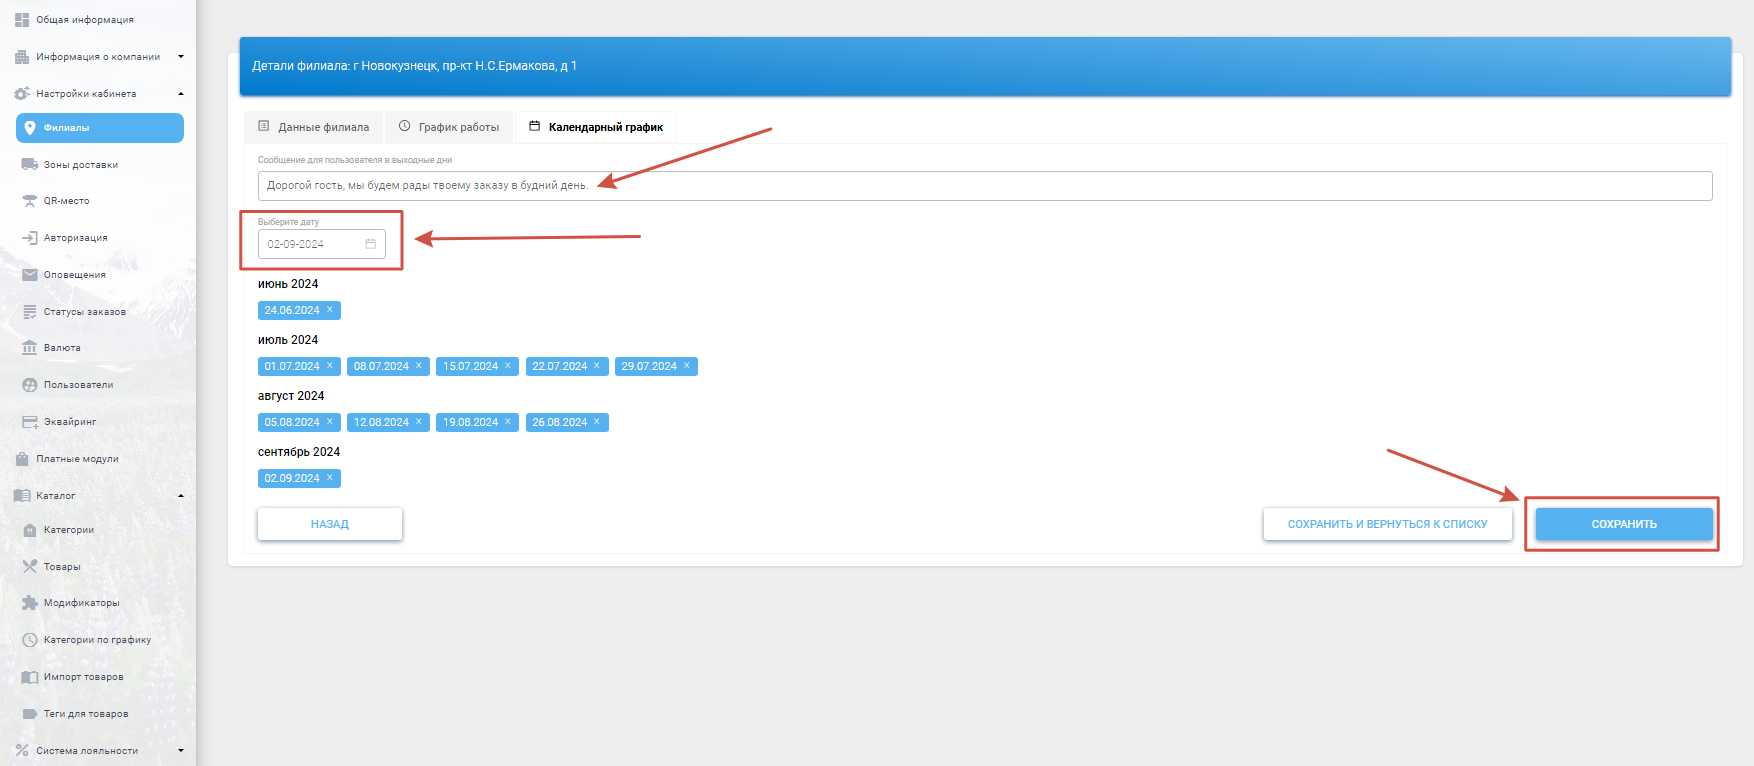Click Сохранить и вернуться к списку
1754x766 pixels.
1387,524
